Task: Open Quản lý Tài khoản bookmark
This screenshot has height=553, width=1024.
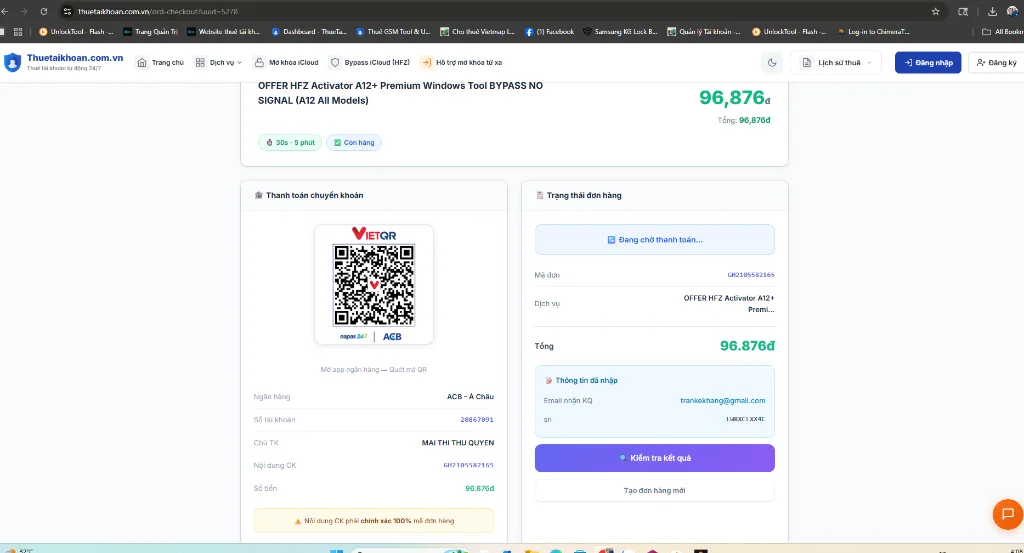Action: (704, 31)
